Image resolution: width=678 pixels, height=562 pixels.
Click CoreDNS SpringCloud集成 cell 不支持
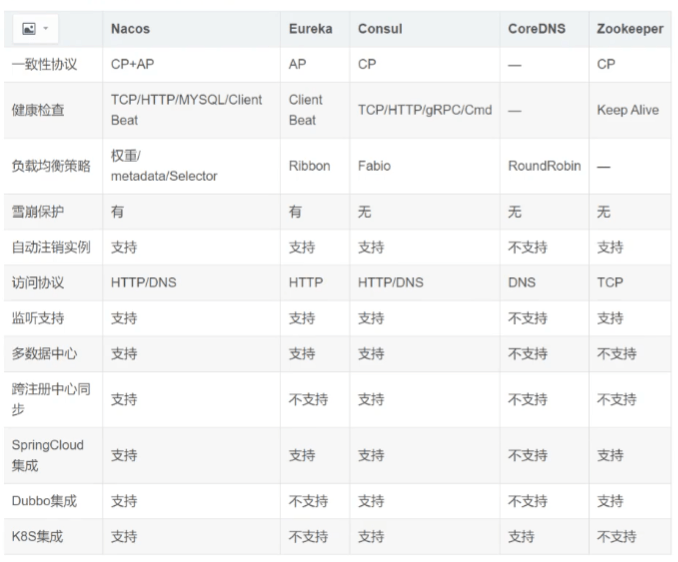click(x=528, y=455)
